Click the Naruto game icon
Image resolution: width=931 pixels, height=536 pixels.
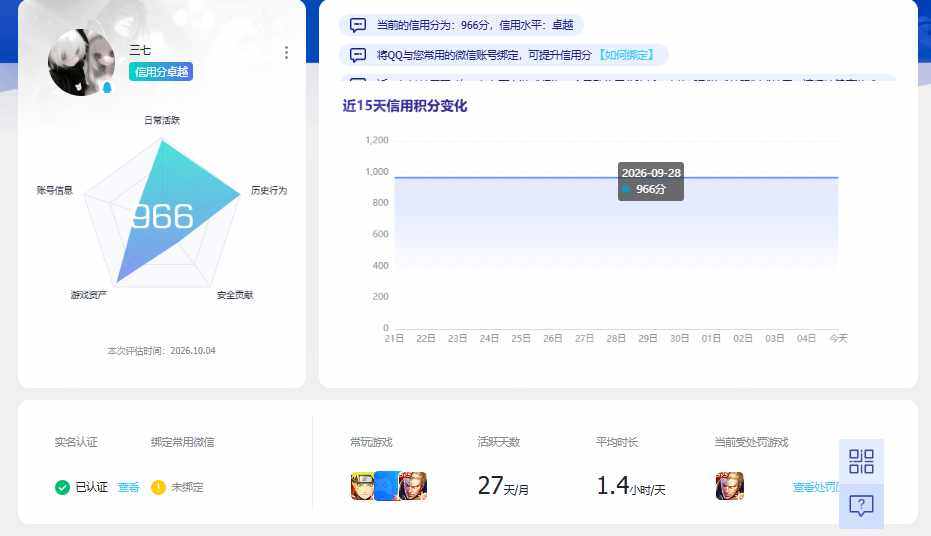[362, 486]
